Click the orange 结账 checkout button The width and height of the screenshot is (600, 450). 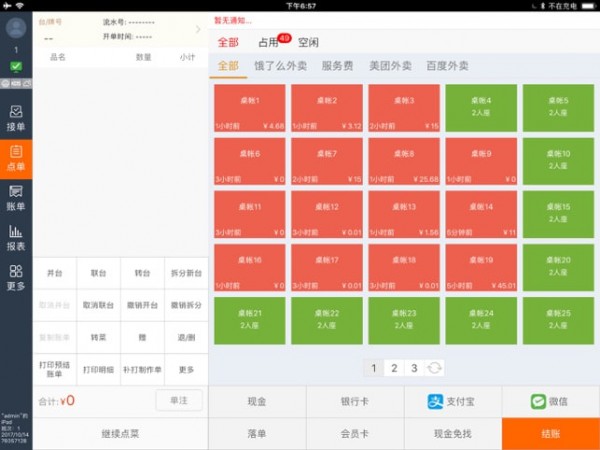[x=550, y=434]
